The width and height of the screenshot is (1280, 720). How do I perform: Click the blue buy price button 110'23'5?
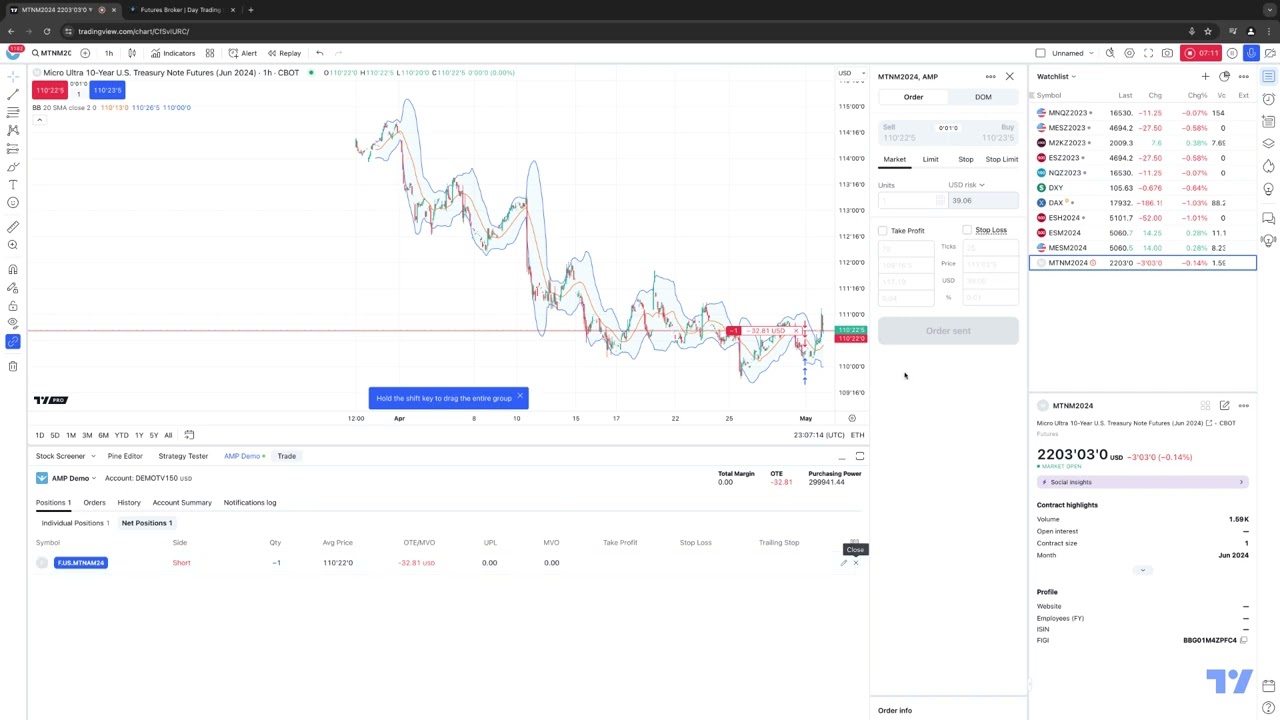[x=107, y=90]
